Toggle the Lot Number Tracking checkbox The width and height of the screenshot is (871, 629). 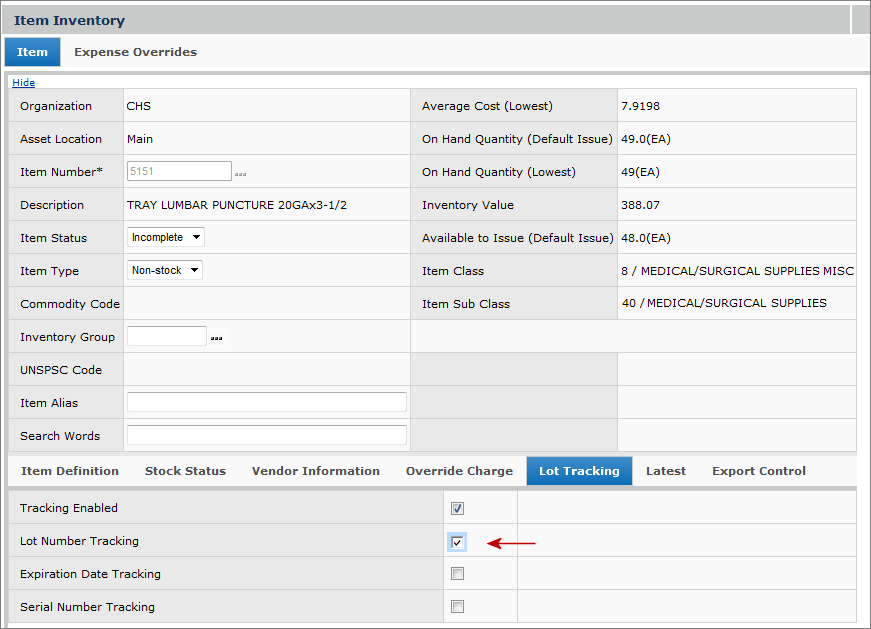click(x=457, y=542)
